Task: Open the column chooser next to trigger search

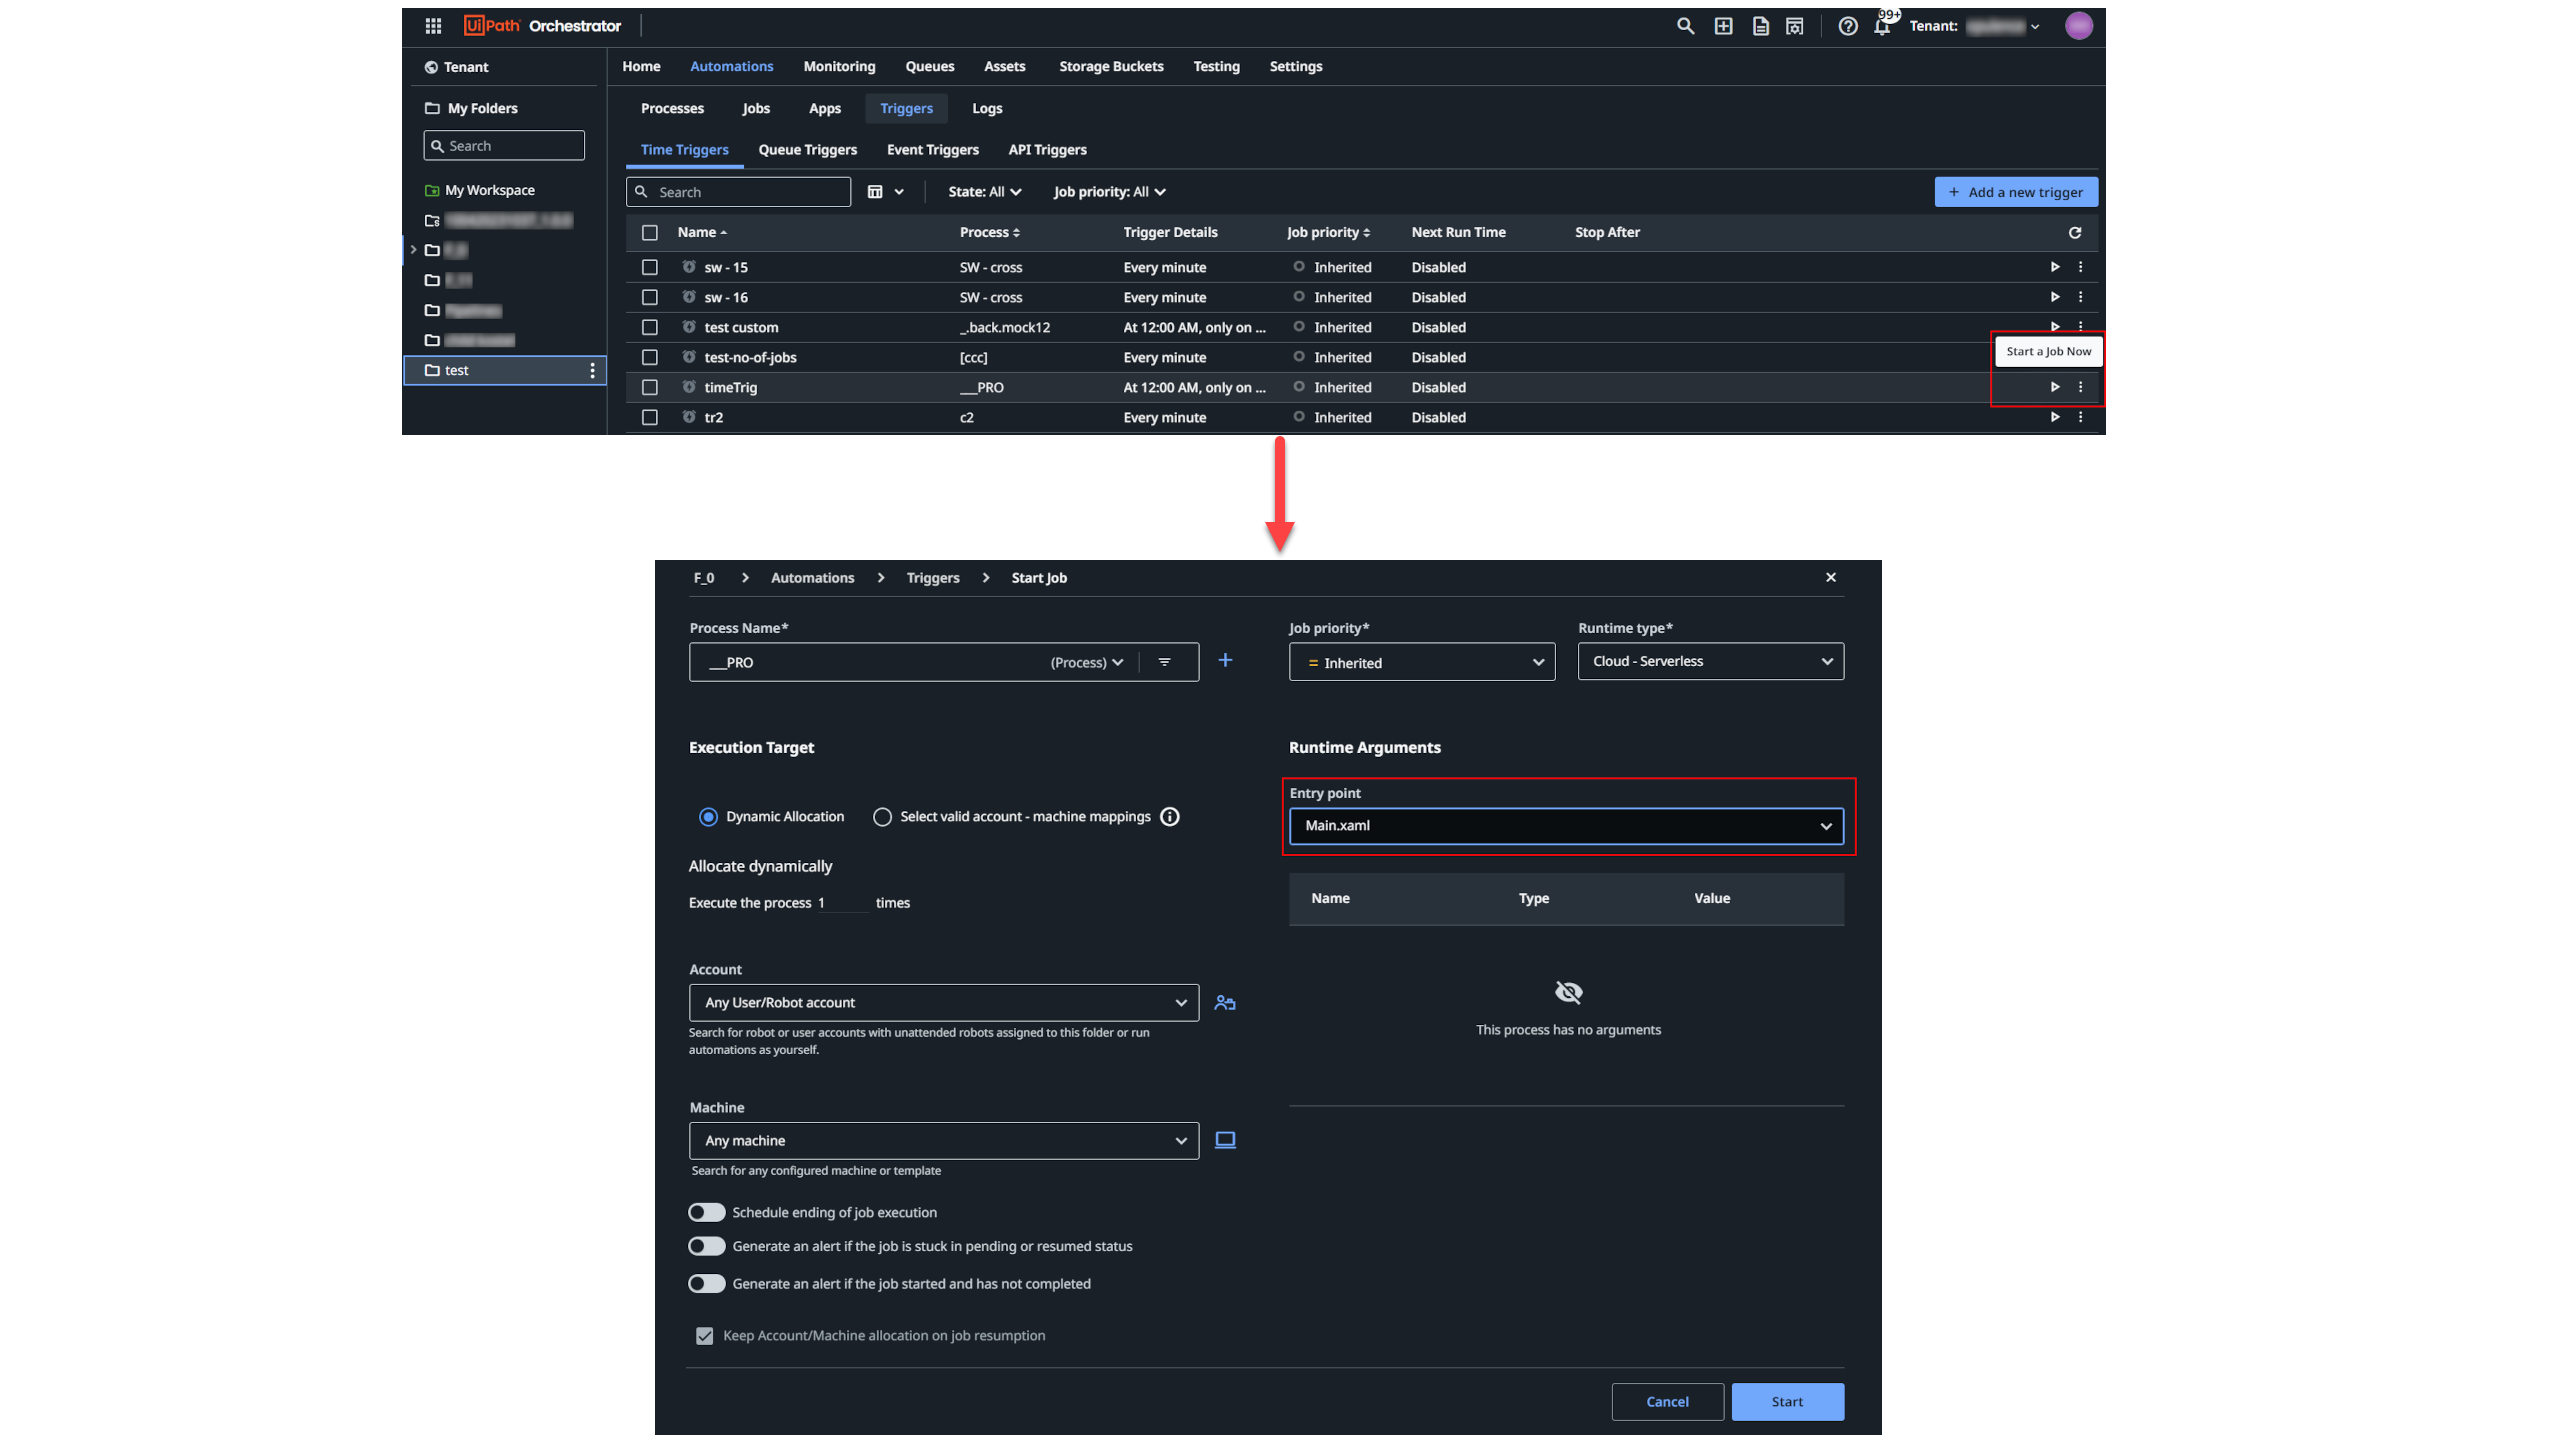Action: [x=884, y=191]
